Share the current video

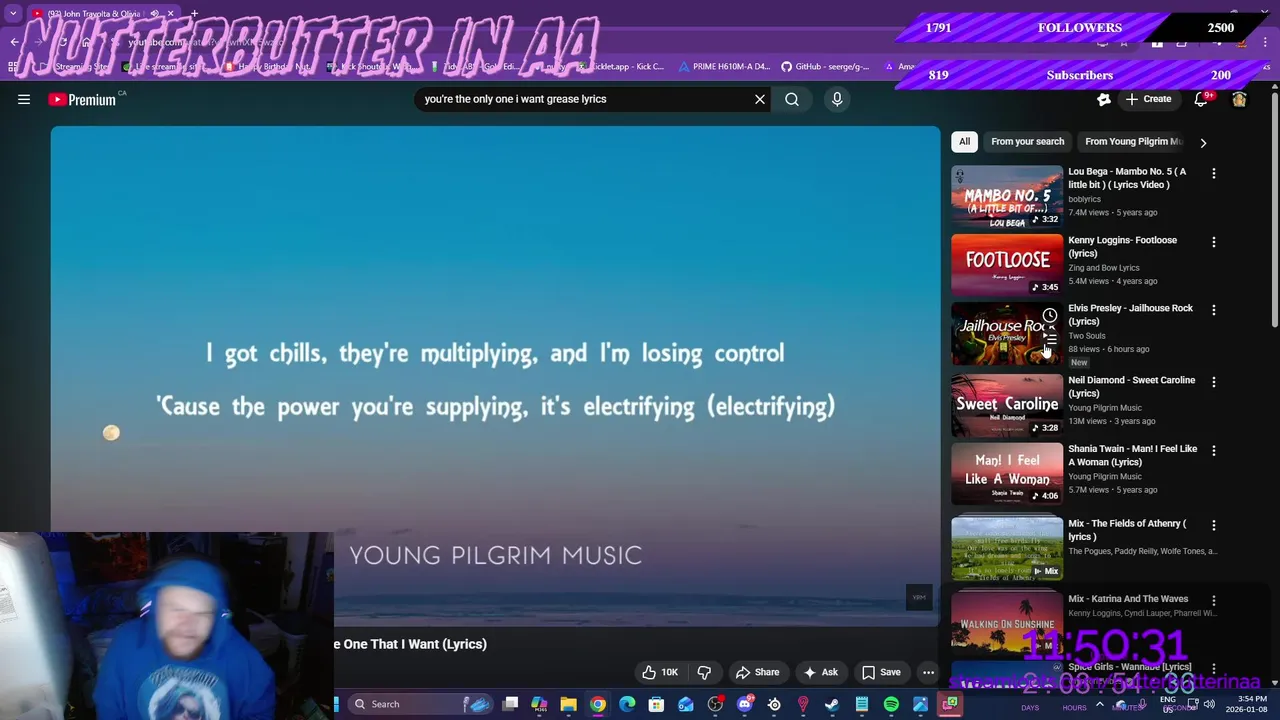(757, 672)
